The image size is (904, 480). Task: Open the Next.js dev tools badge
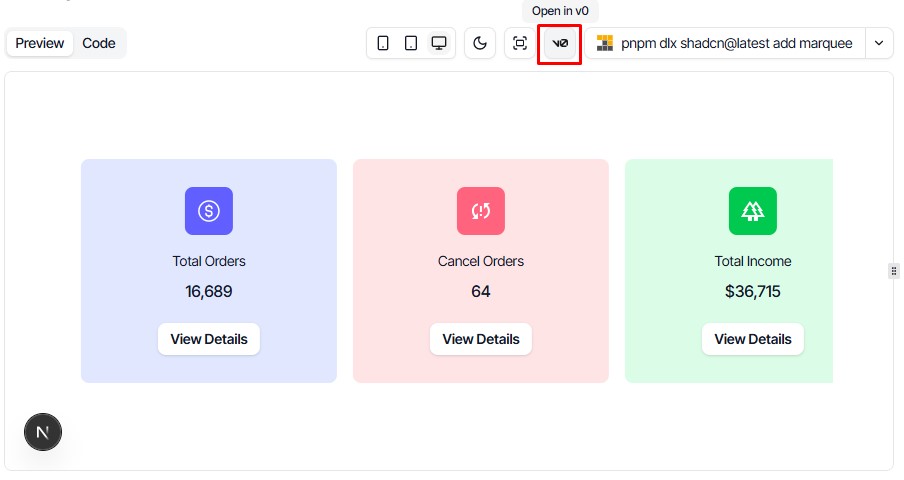point(43,432)
